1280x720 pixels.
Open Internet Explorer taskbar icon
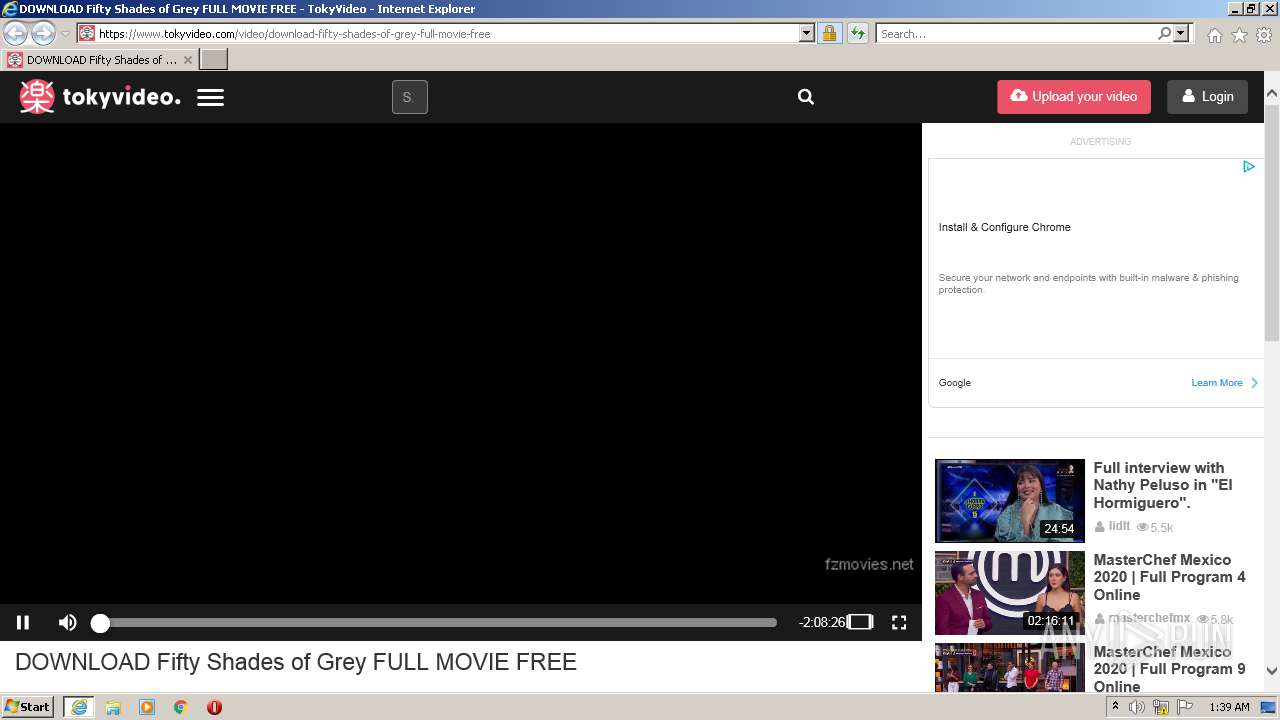click(x=79, y=707)
